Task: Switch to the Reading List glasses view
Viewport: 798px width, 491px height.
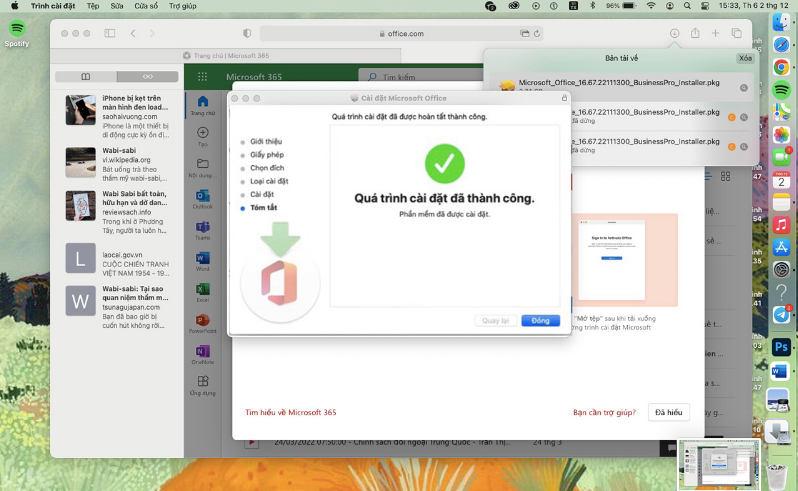Action: pyautogui.click(x=148, y=77)
